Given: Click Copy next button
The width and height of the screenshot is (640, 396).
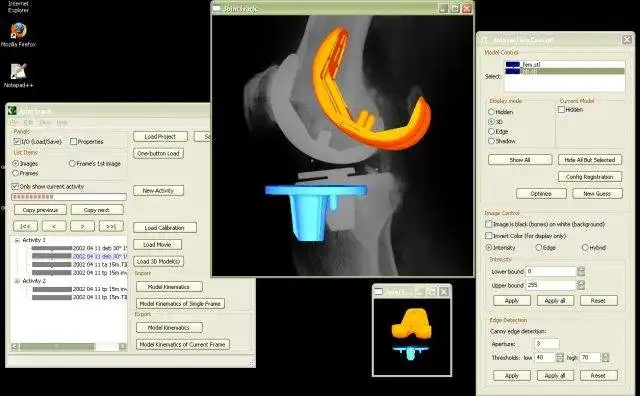Looking at the screenshot, I should 97,210.
